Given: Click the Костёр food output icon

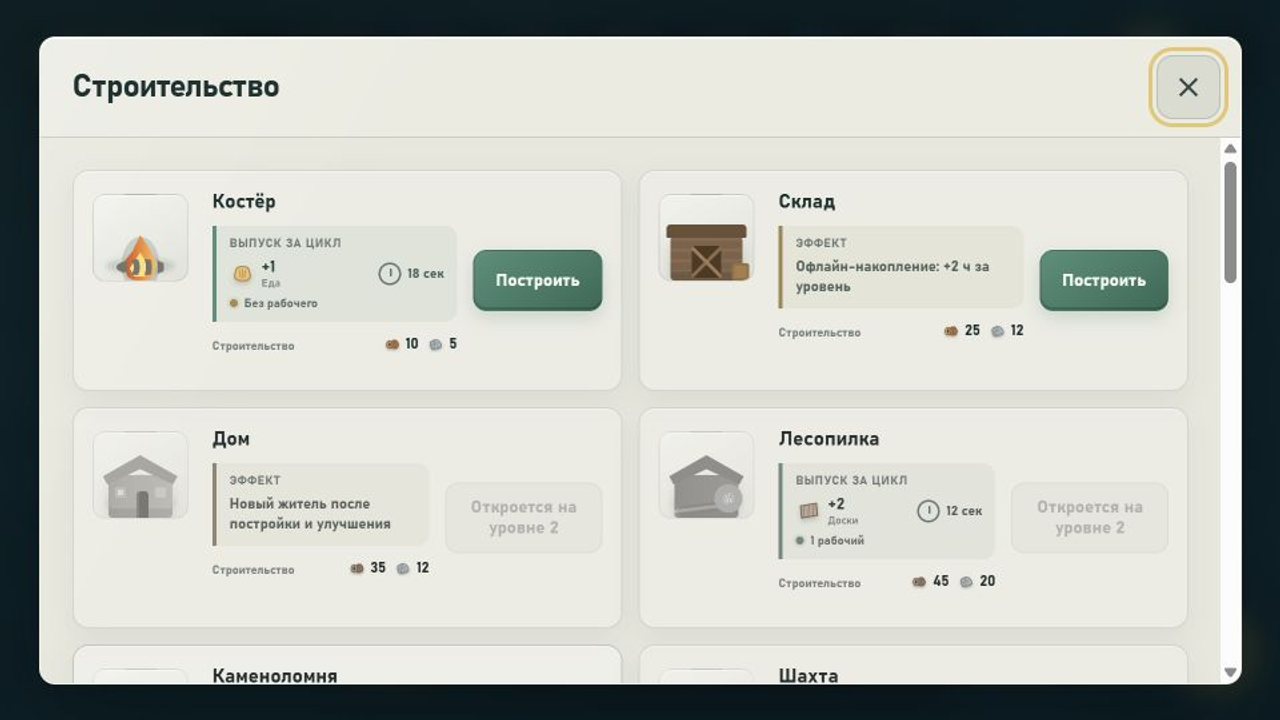Looking at the screenshot, I should click(242, 273).
